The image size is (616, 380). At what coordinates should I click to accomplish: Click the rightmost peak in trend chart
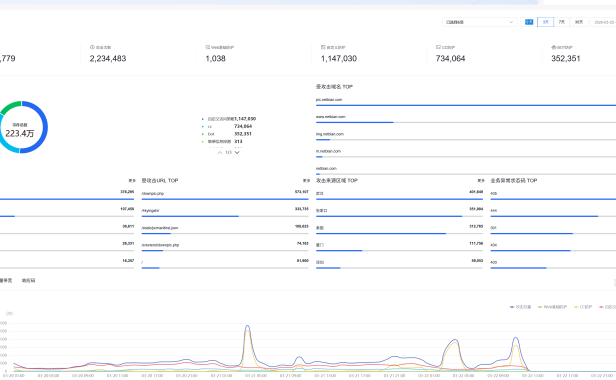(515, 338)
